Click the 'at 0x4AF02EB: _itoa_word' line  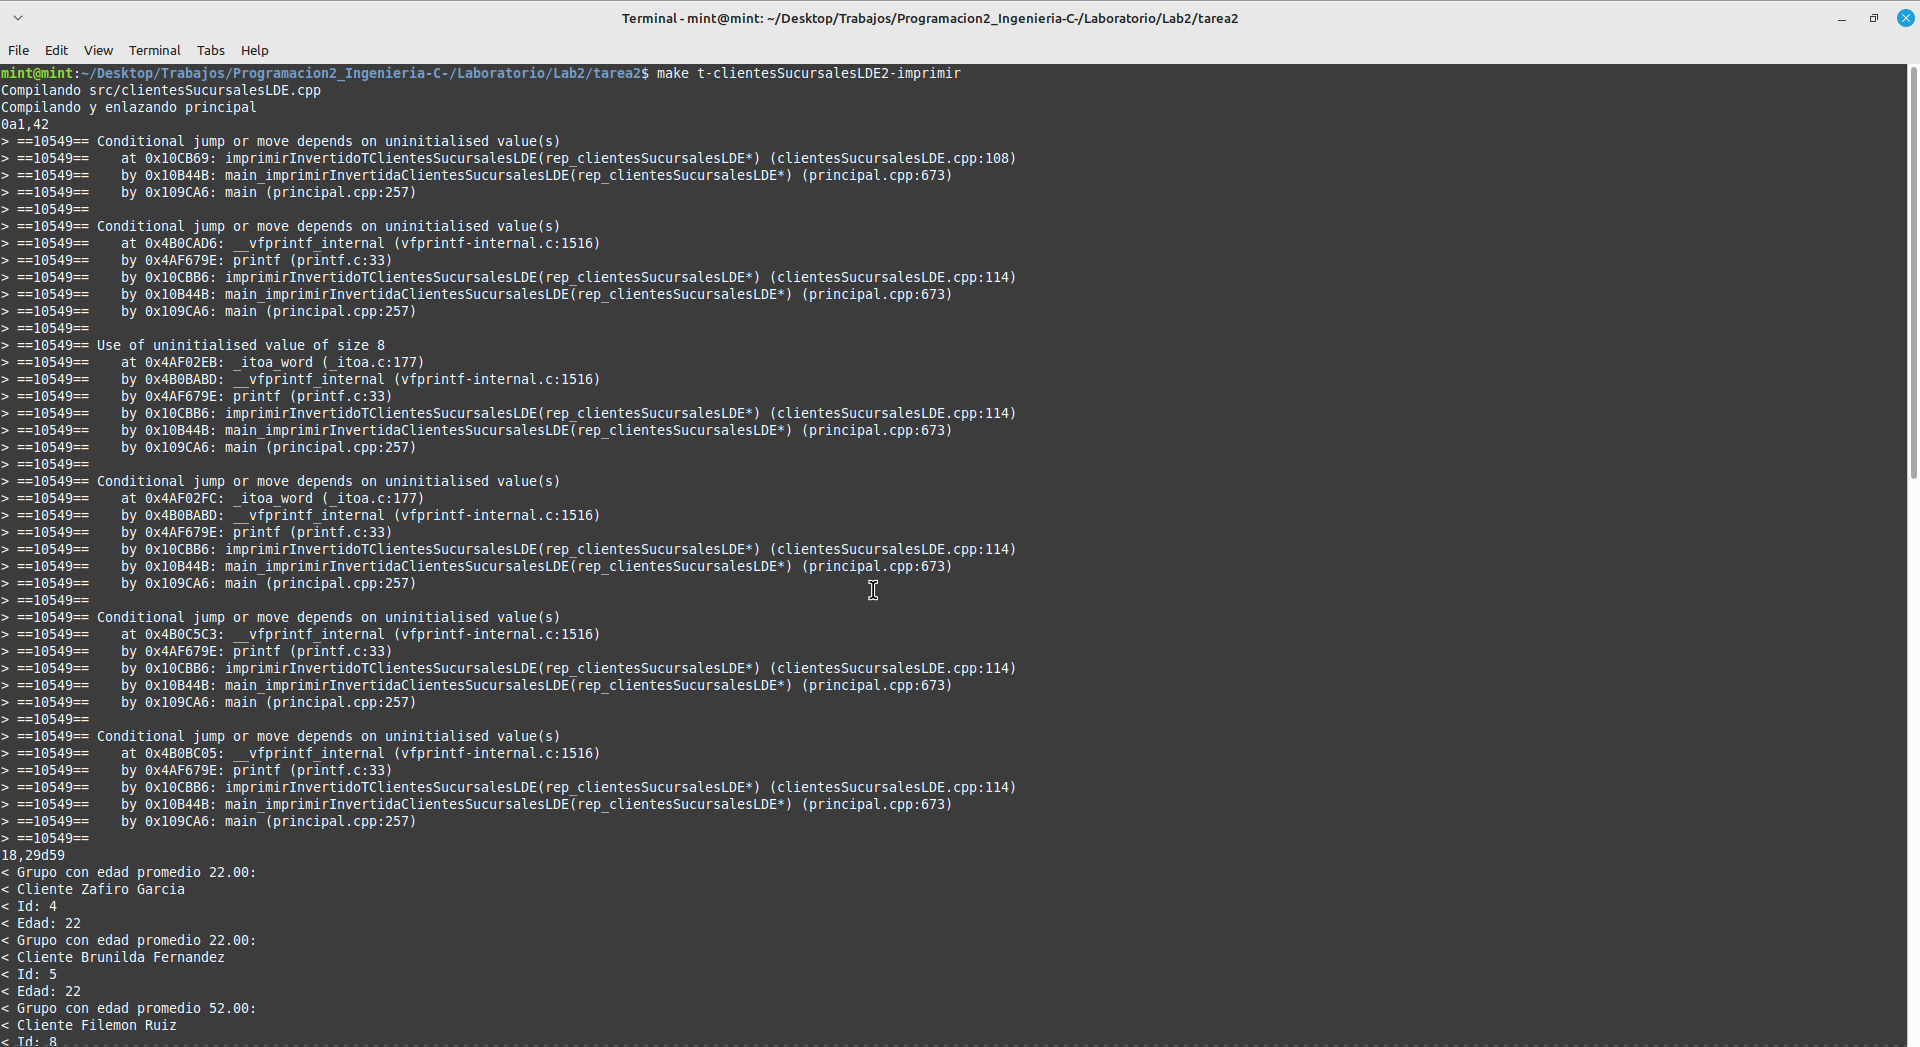[x=213, y=362]
